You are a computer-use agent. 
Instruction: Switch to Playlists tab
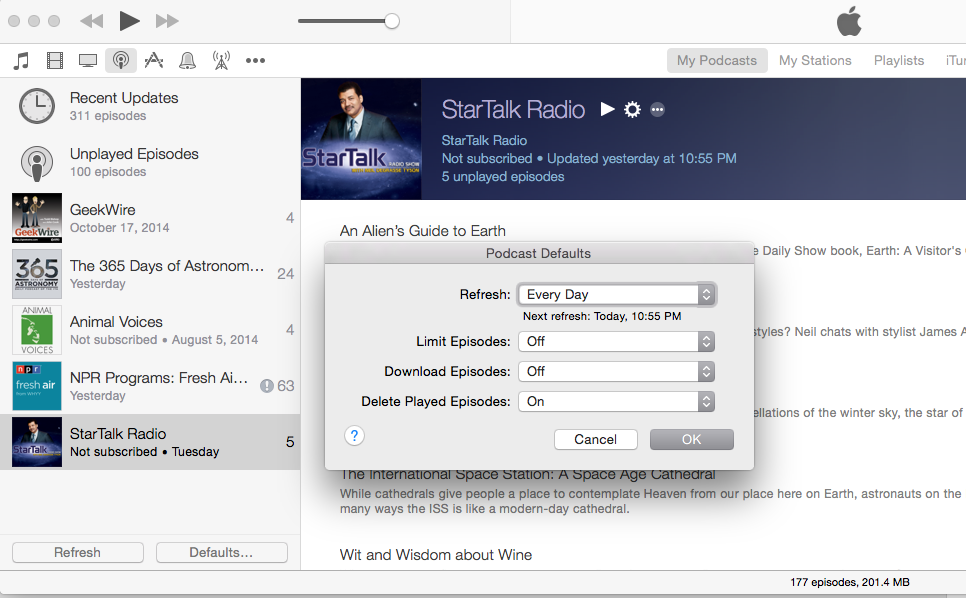point(899,60)
